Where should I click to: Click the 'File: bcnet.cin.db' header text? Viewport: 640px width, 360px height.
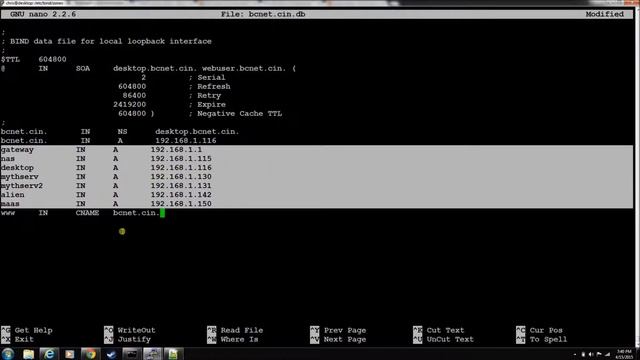tap(263, 14)
